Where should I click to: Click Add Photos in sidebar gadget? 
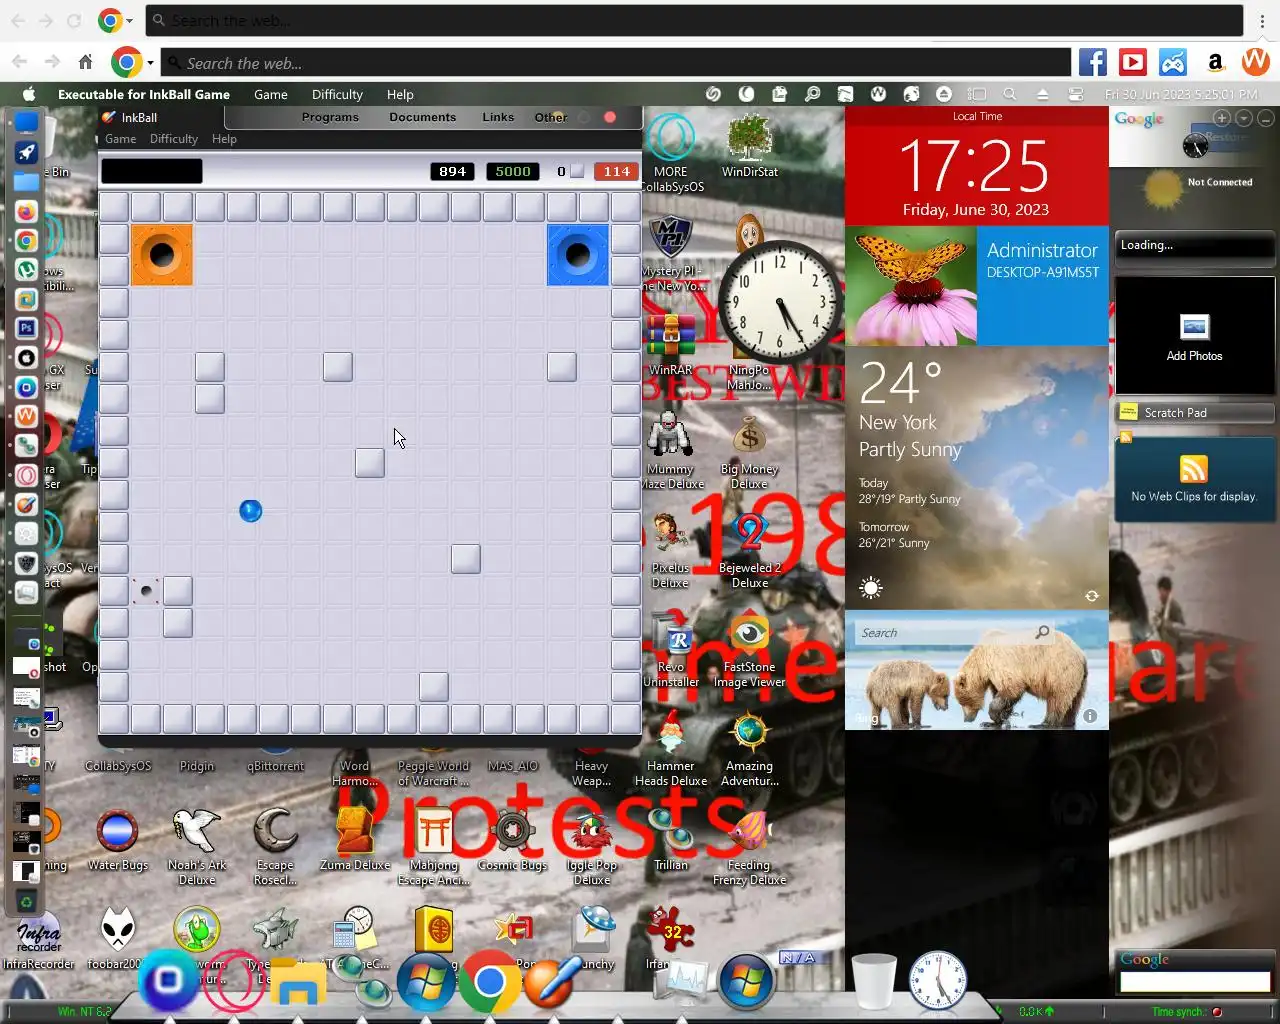[1194, 338]
